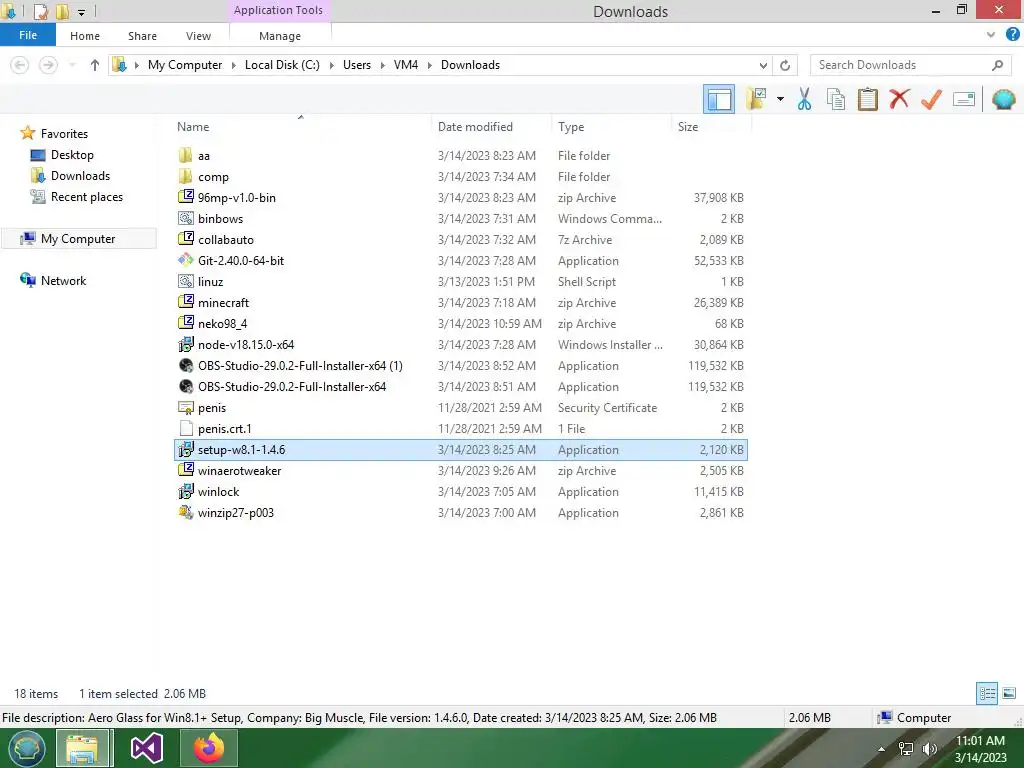Select Network in the navigation pane
This screenshot has height=768, width=1024.
pyautogui.click(x=63, y=281)
